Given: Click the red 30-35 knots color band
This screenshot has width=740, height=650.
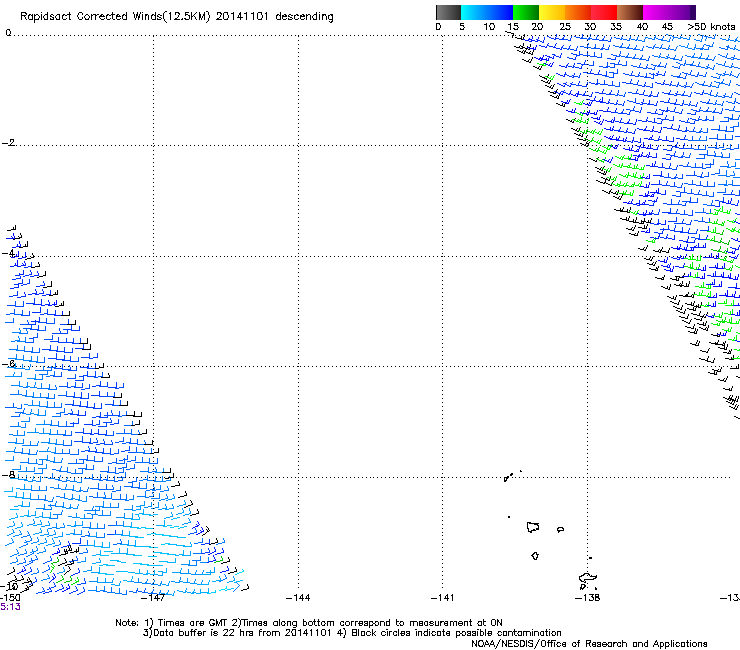Looking at the screenshot, I should 604,12.
